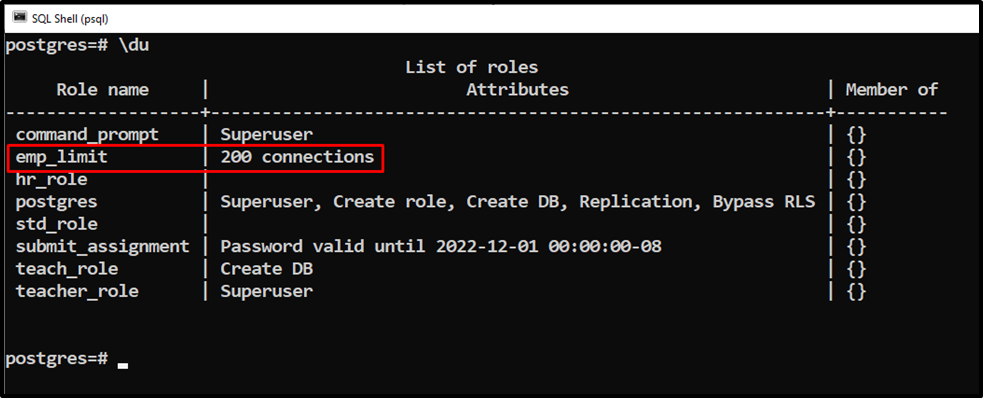
Task: Click the \du command at the prompt
Action: pyautogui.click(x=134, y=46)
